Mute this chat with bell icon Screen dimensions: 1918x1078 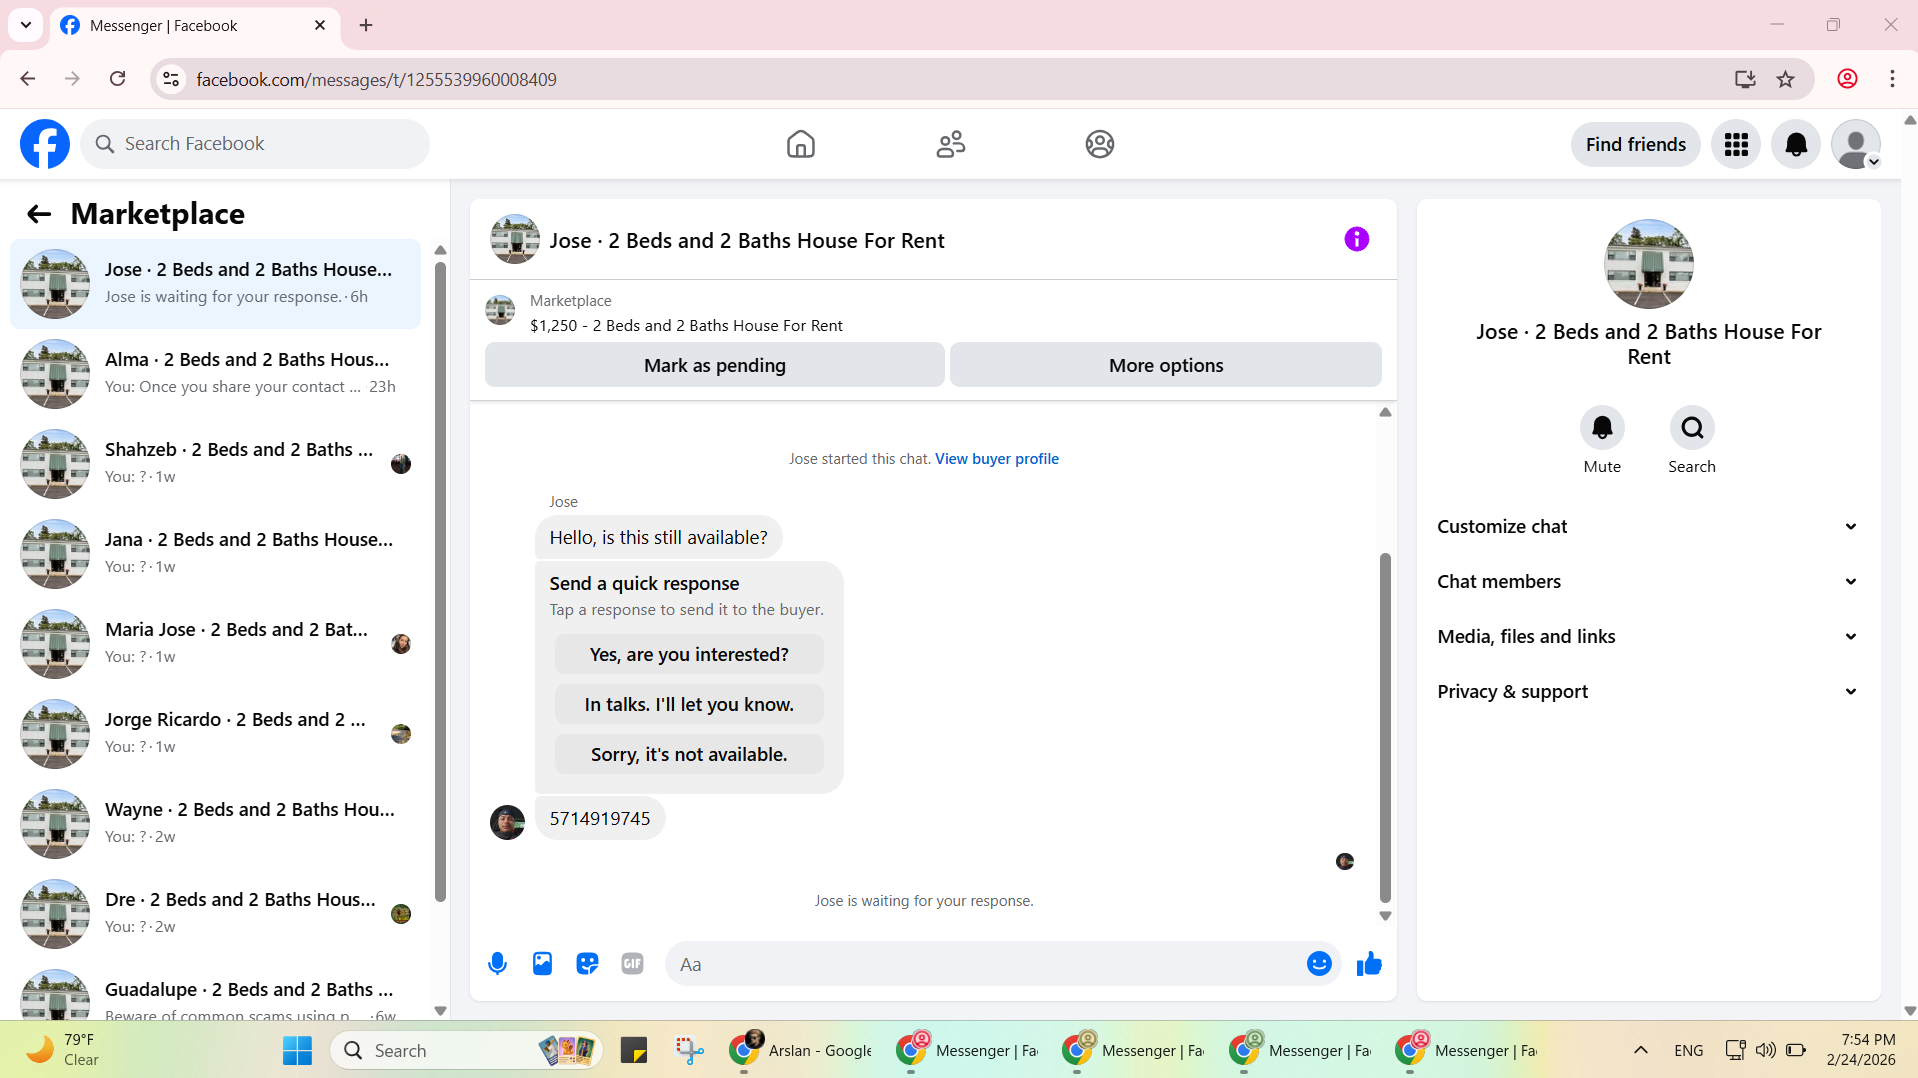tap(1602, 428)
